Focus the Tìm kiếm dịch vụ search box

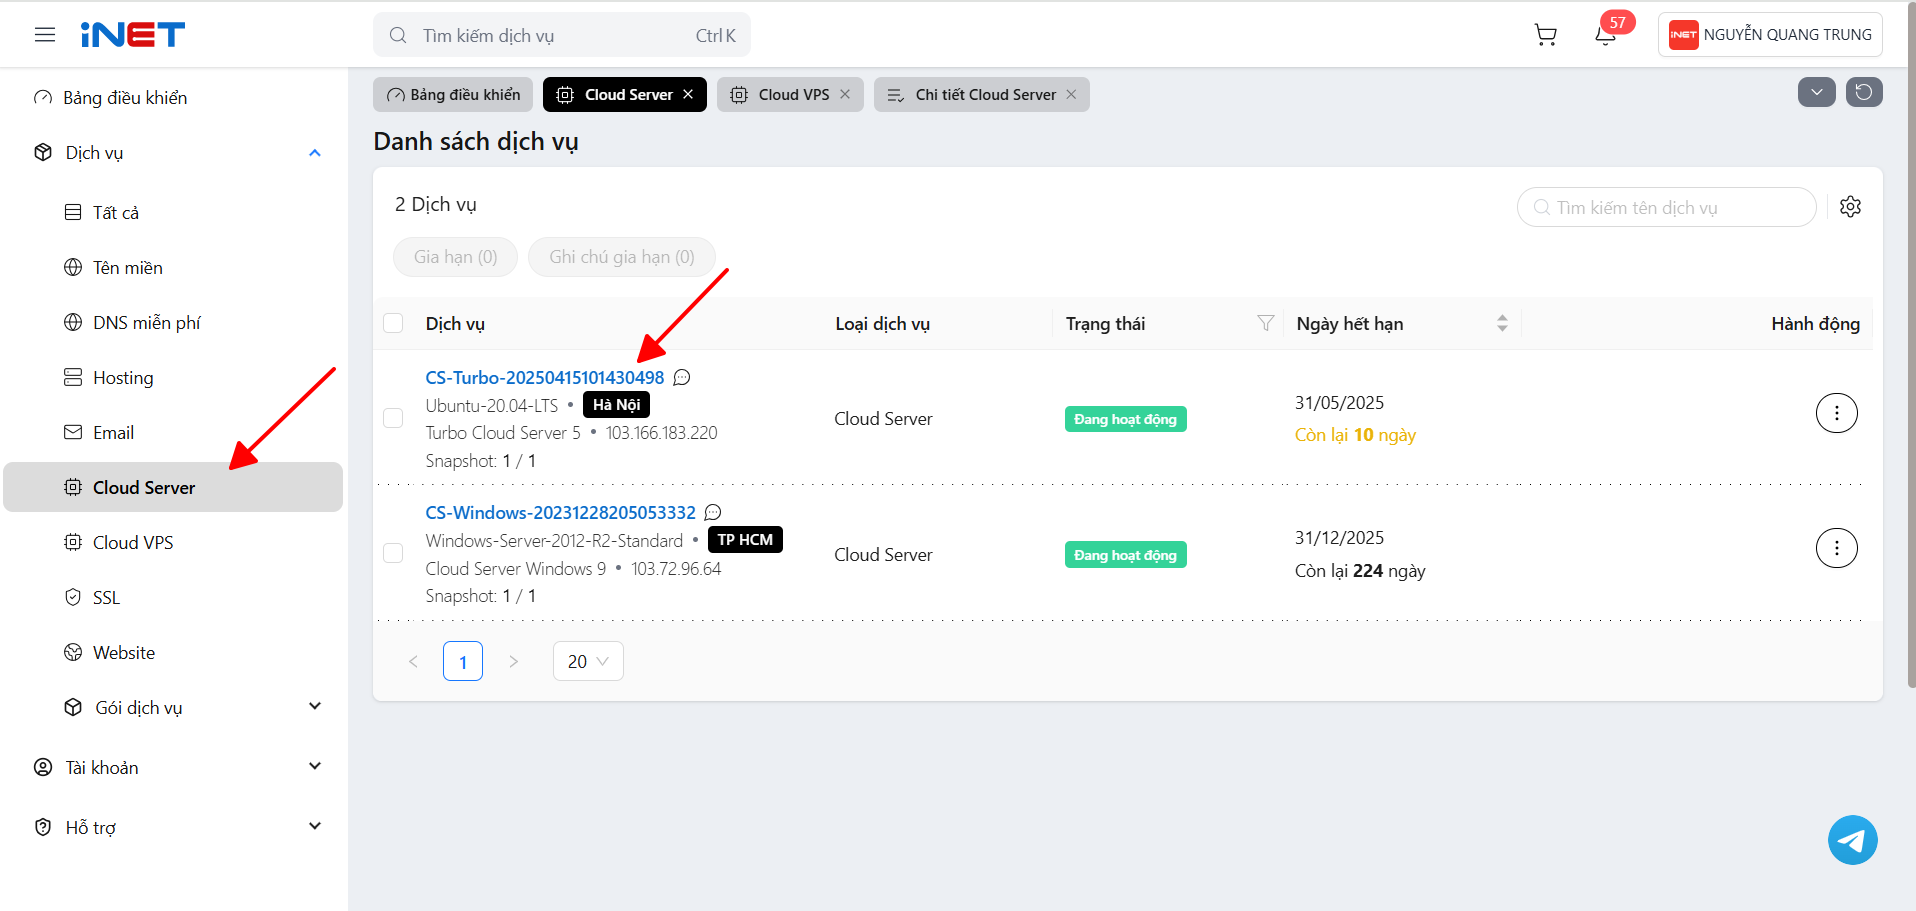click(562, 35)
